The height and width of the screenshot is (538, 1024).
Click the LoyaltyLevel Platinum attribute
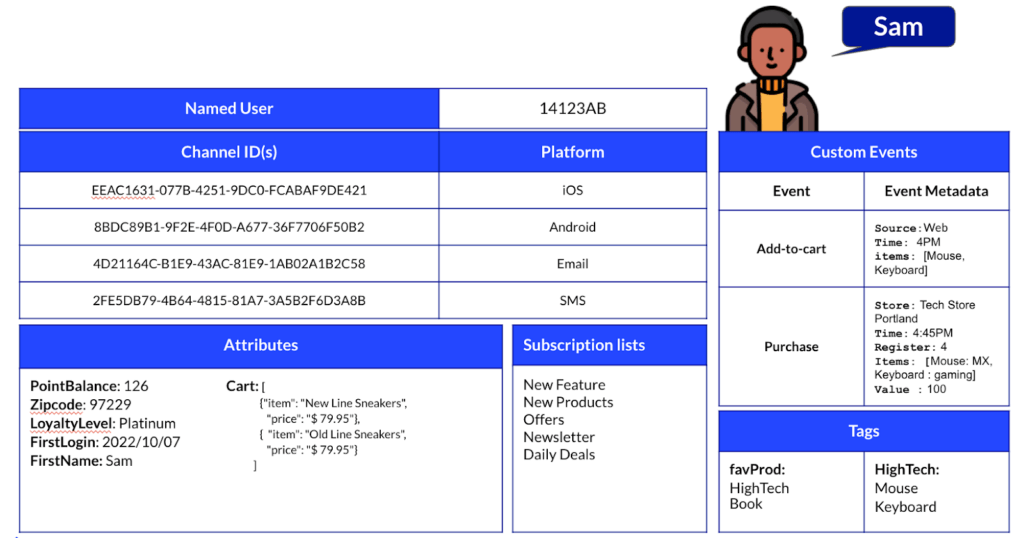[102, 423]
